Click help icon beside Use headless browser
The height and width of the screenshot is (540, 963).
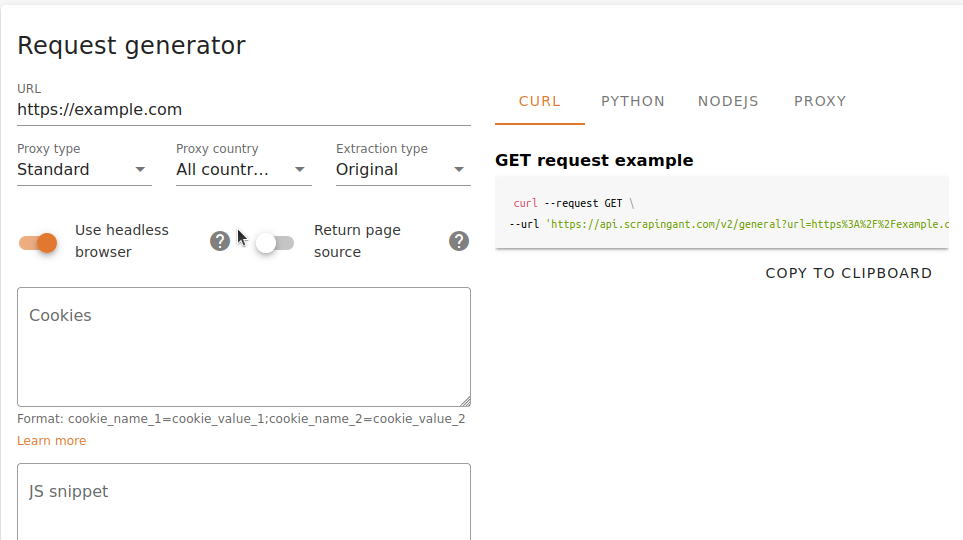pyautogui.click(x=220, y=241)
